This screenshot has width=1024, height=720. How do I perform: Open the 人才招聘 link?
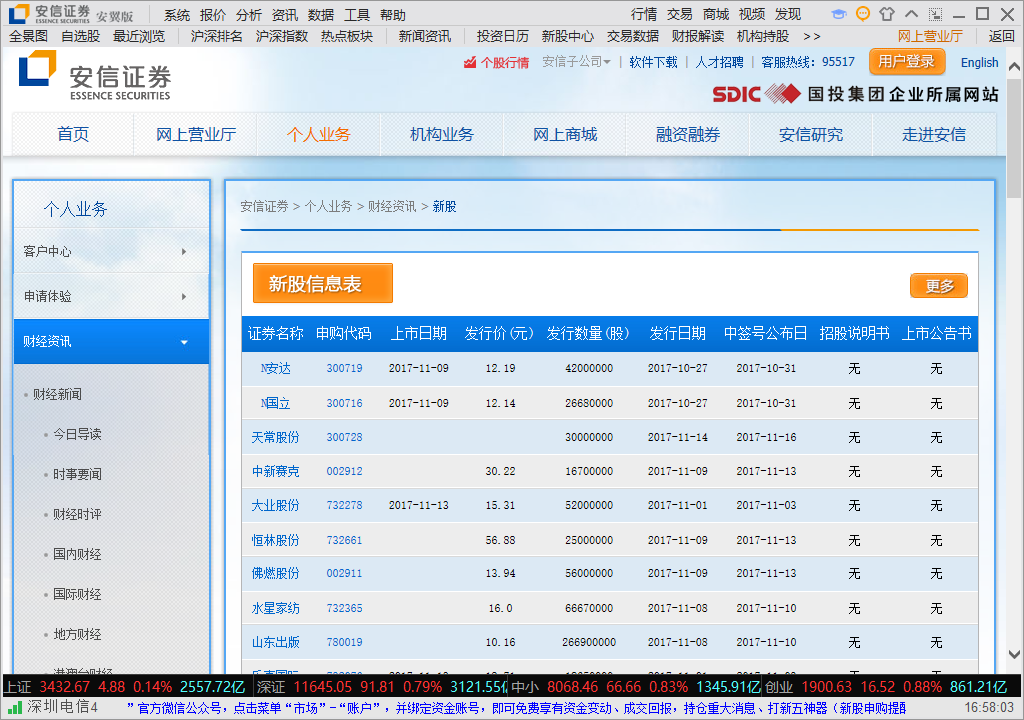720,62
